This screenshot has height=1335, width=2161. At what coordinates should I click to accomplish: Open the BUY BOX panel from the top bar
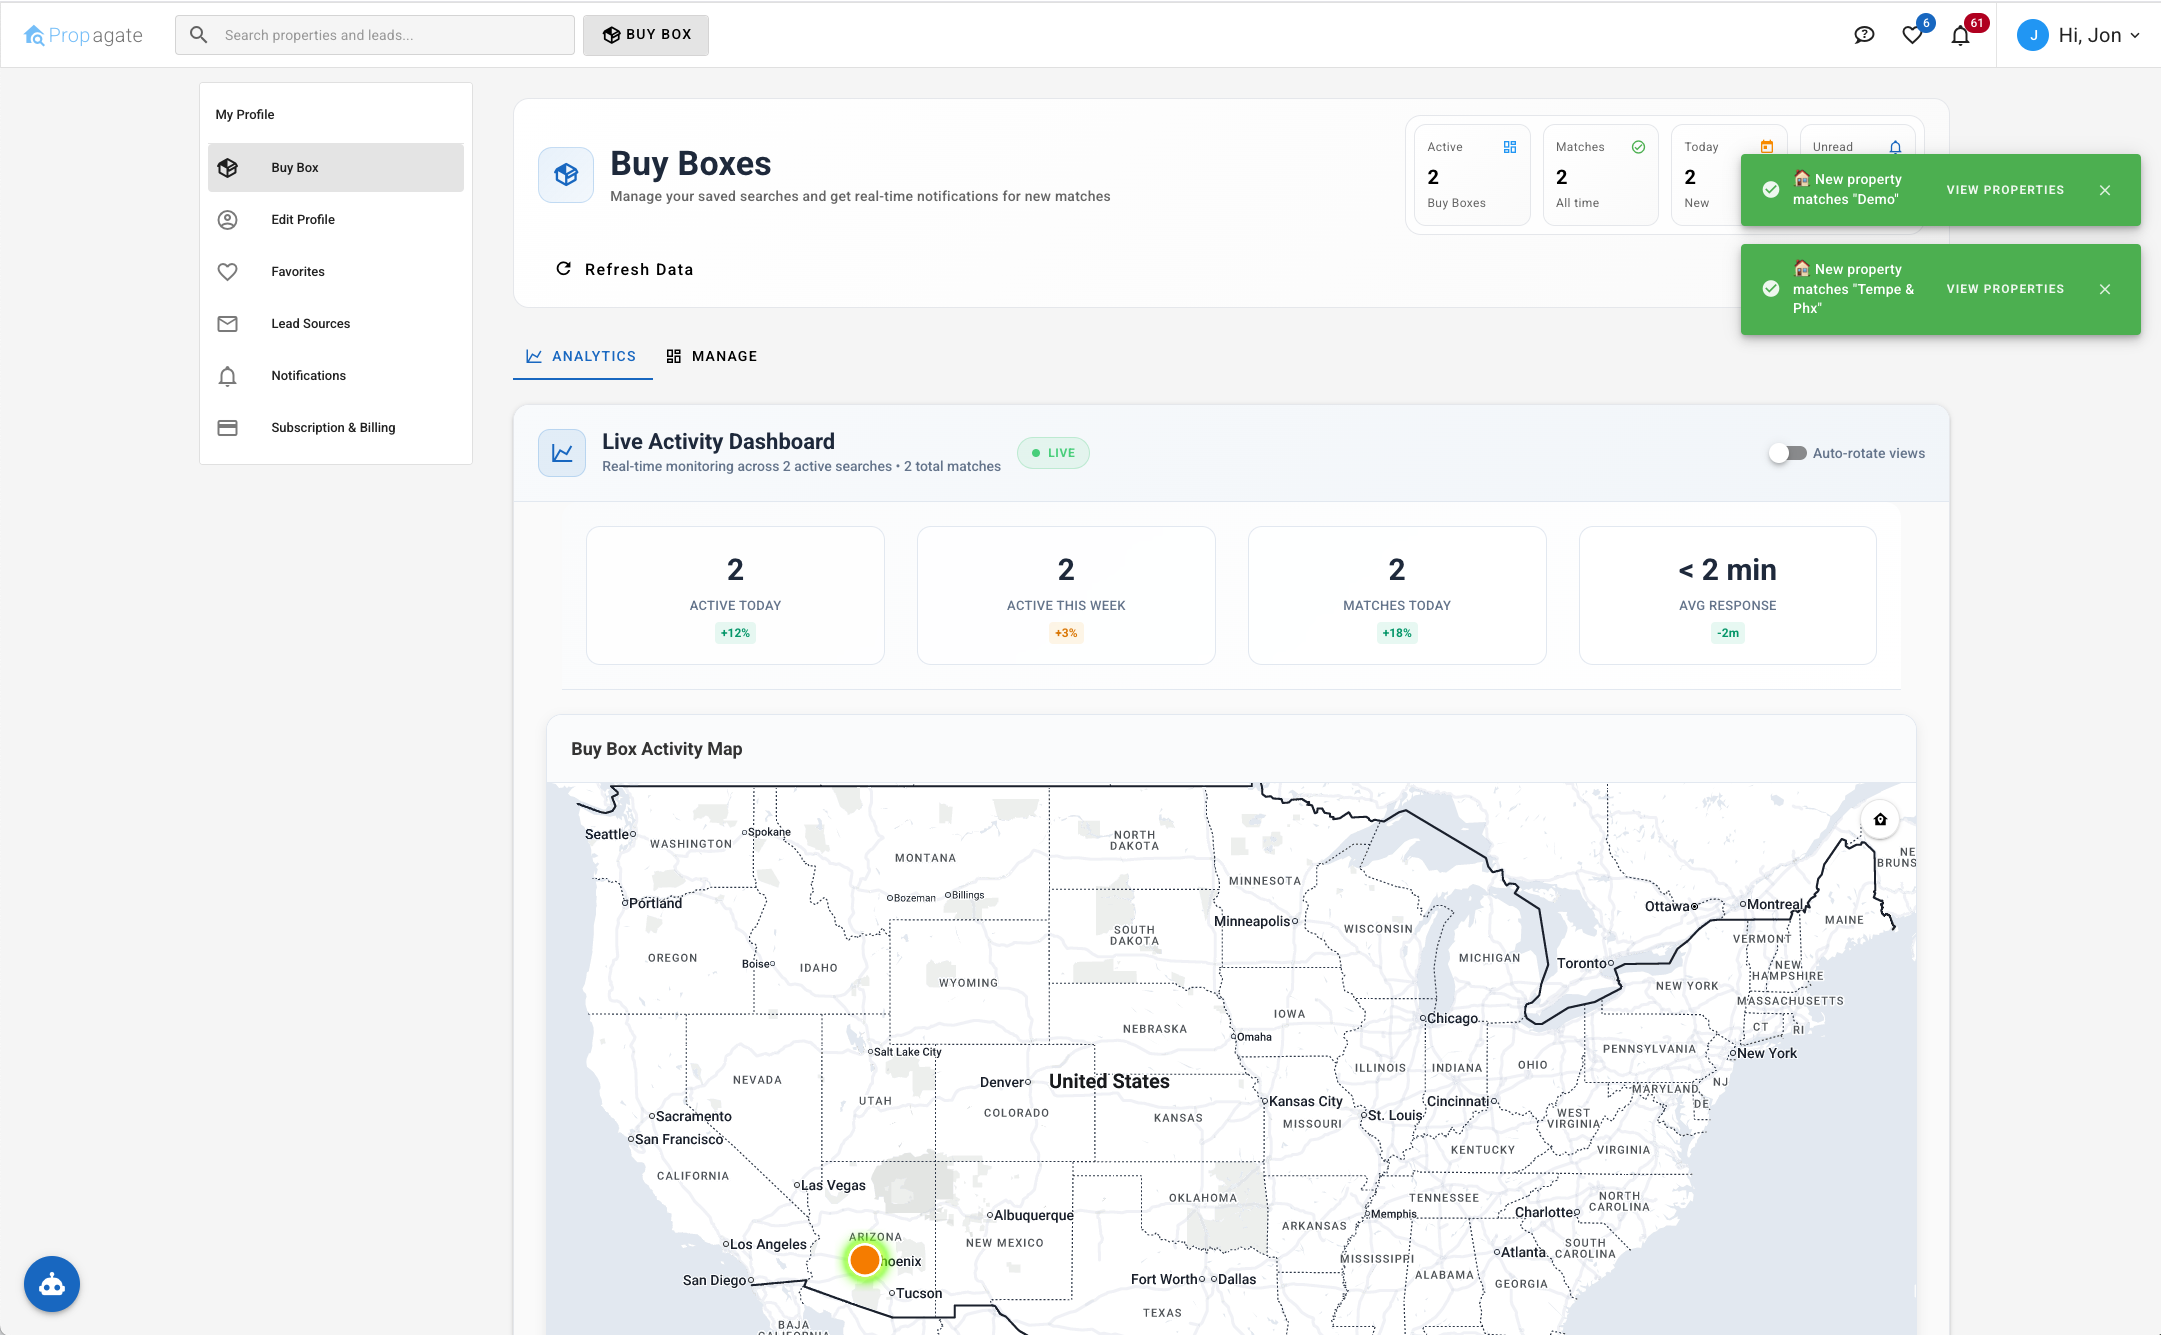click(x=645, y=34)
